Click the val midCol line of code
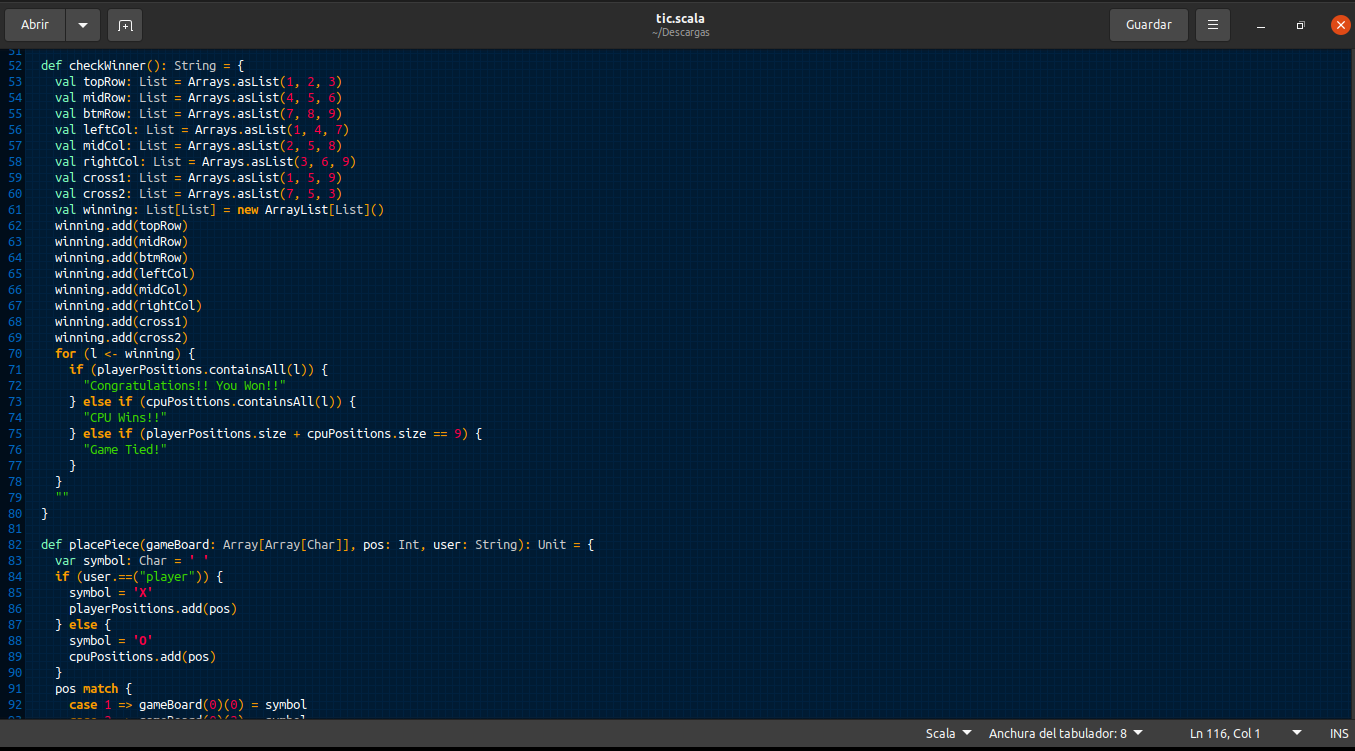The image size is (1355, 751). point(199,146)
